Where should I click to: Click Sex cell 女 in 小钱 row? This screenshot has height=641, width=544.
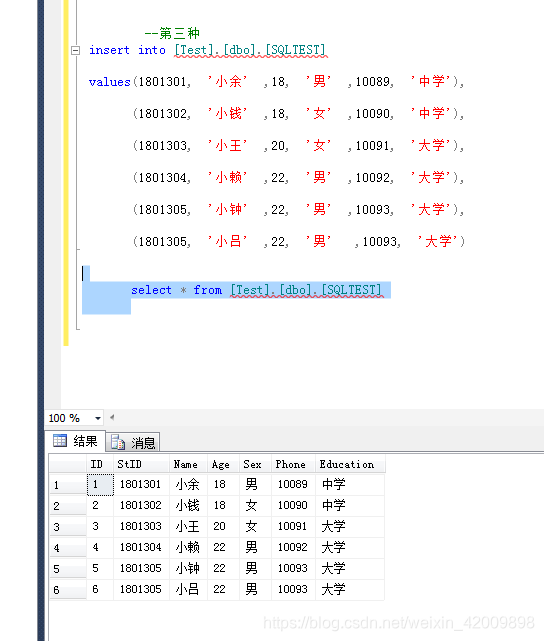(255, 506)
